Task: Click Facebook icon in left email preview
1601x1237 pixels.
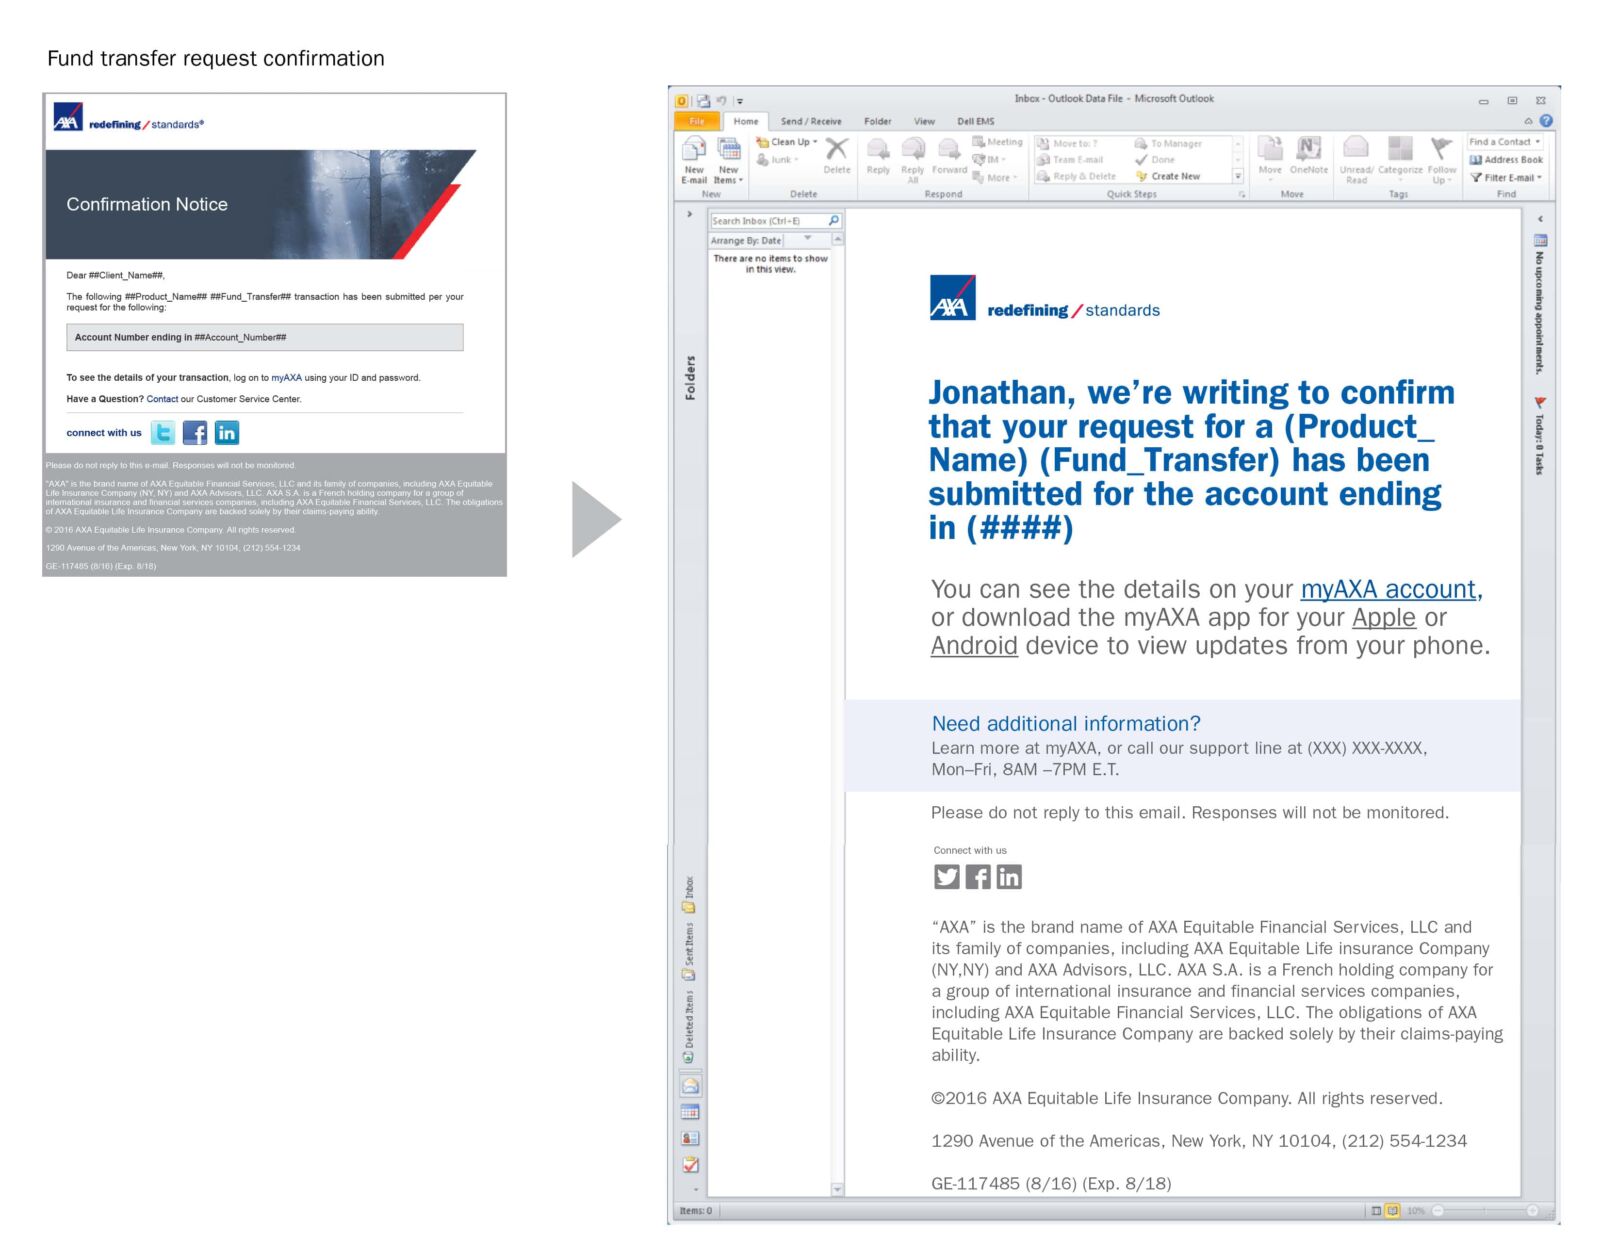Action: point(195,433)
